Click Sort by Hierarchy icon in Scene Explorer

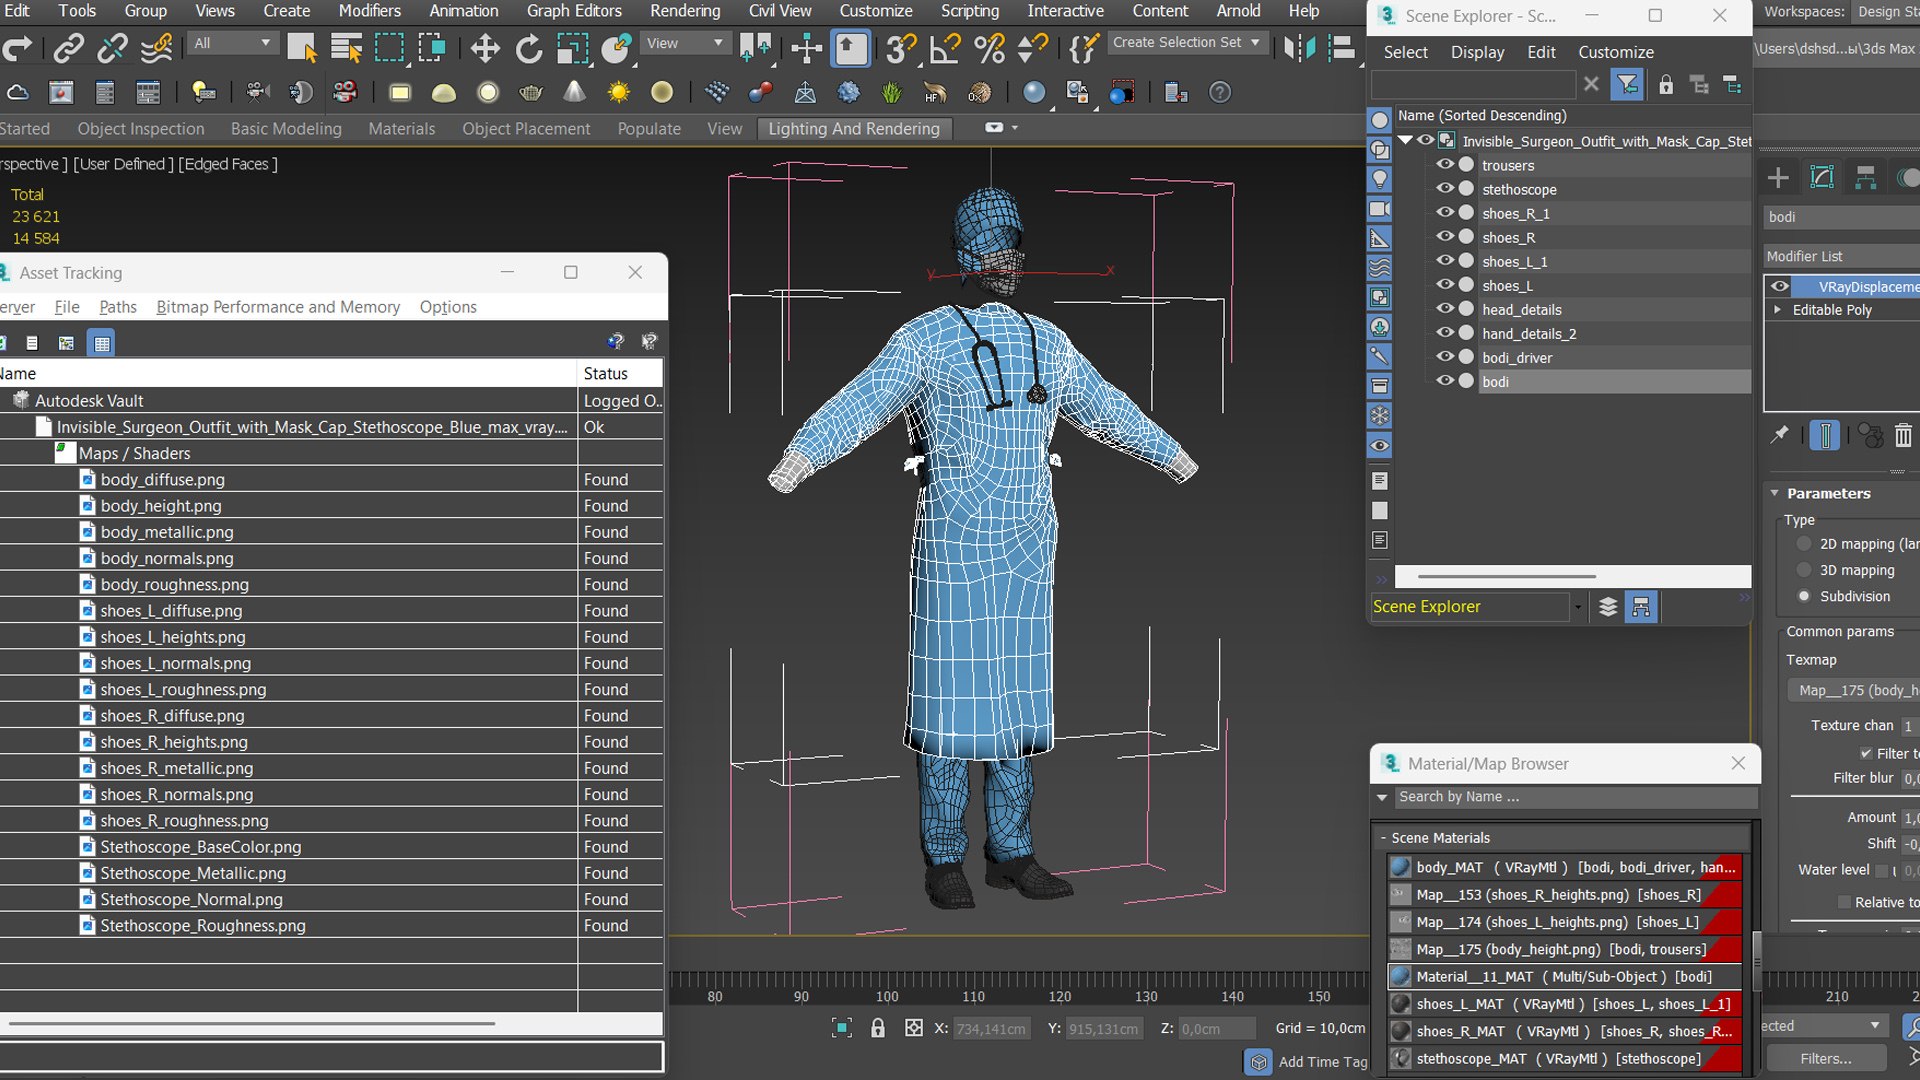(1641, 607)
